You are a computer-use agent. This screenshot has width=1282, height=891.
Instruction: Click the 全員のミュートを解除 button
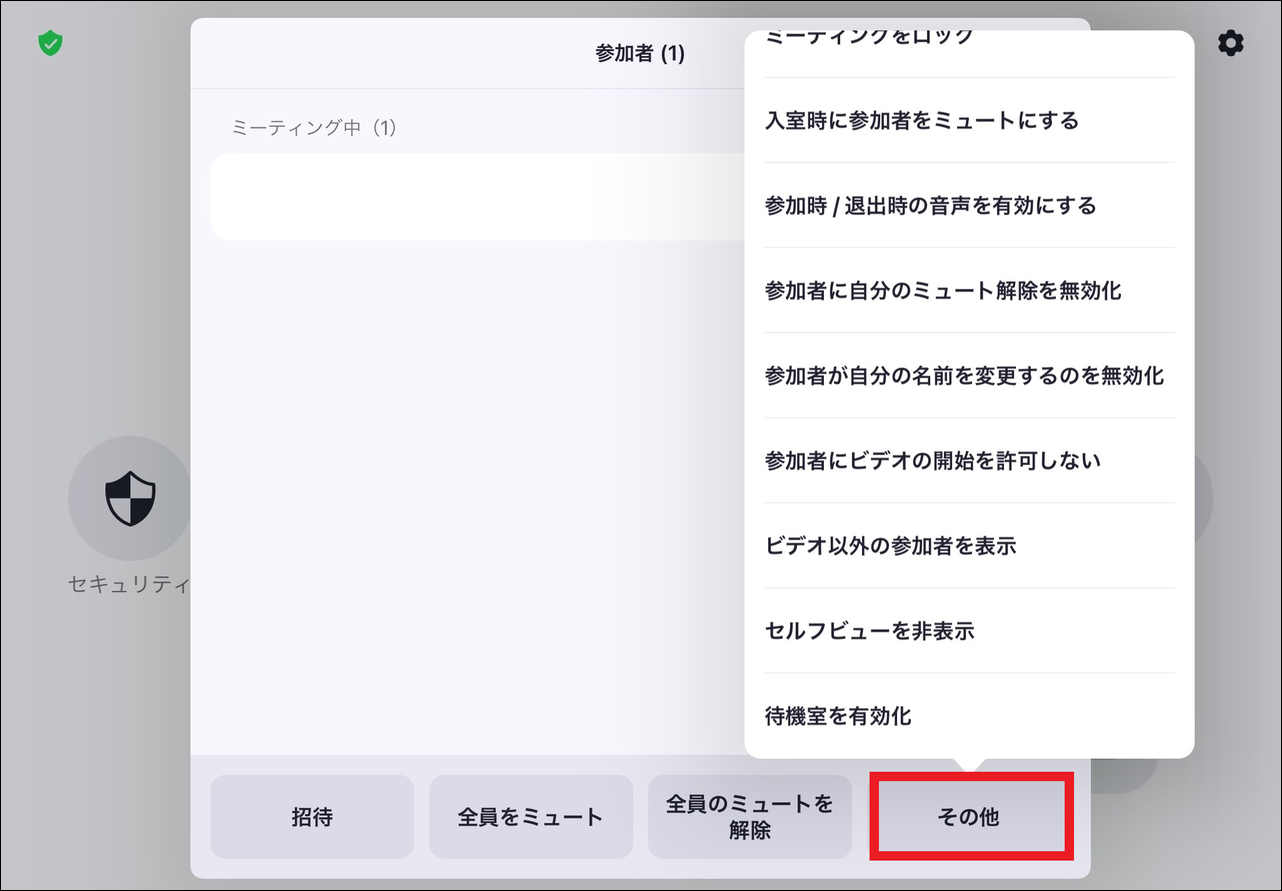coord(750,817)
